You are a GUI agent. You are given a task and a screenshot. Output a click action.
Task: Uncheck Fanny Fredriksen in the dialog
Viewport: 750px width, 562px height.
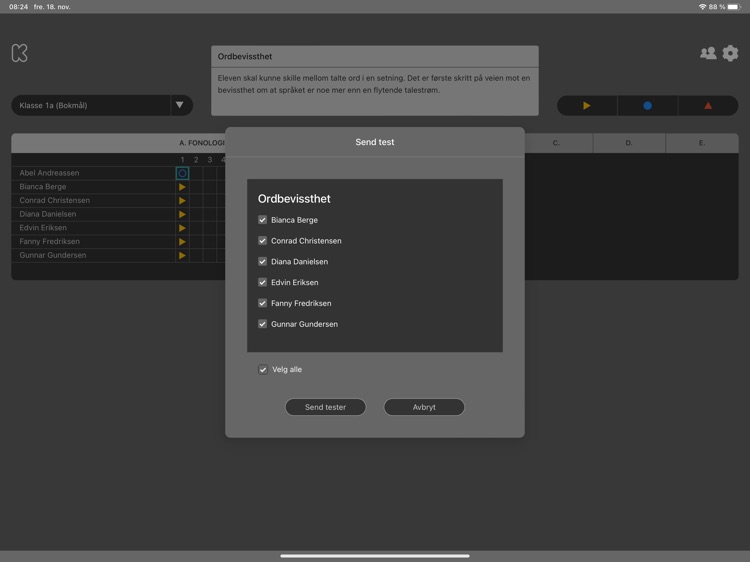point(262,303)
